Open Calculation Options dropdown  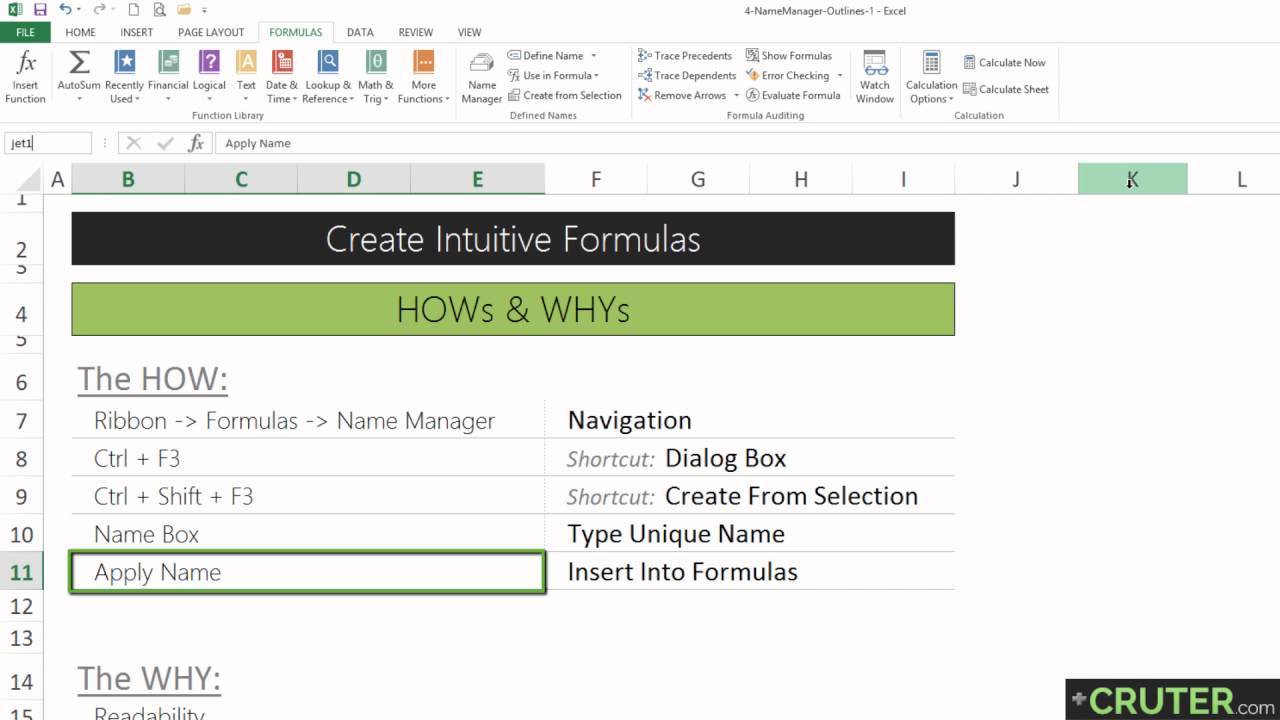[x=931, y=78]
